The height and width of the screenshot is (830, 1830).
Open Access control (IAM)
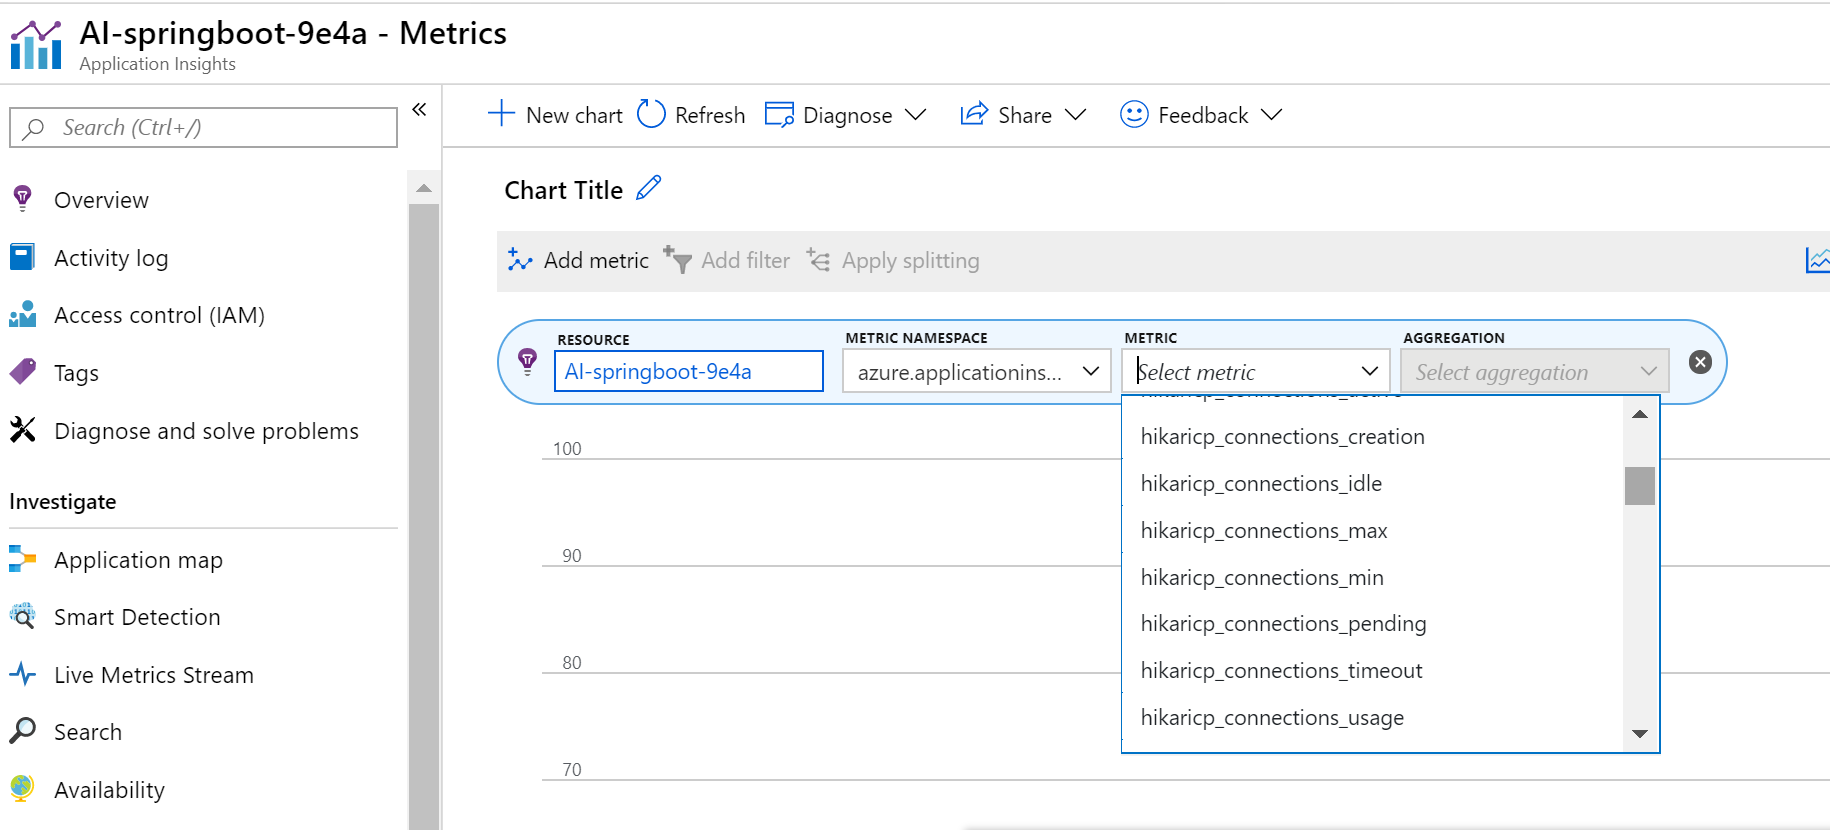pos(159,315)
